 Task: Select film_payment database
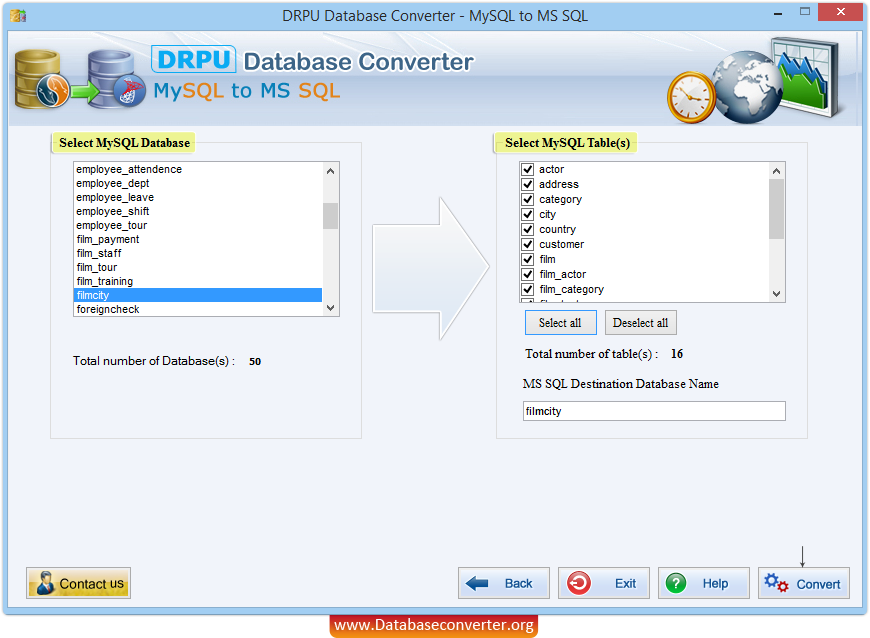pyautogui.click(x=198, y=239)
